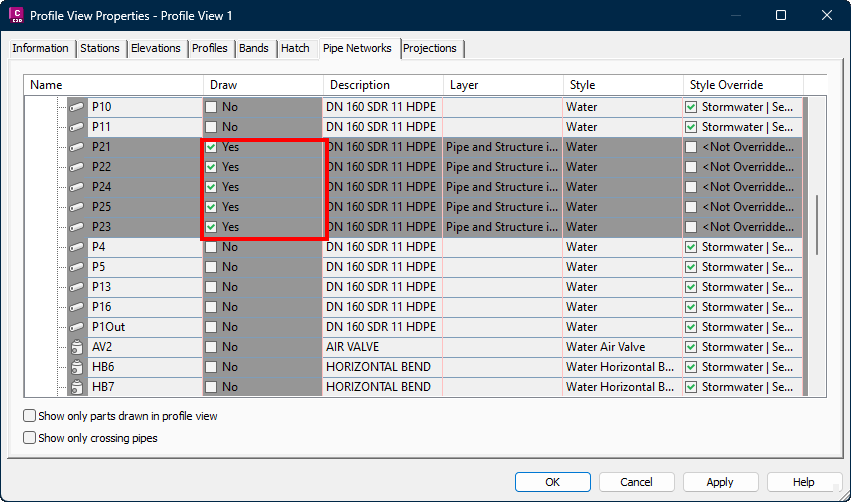Screen dimensions: 851x502
Task: Open the Help button
Action: 804,482
